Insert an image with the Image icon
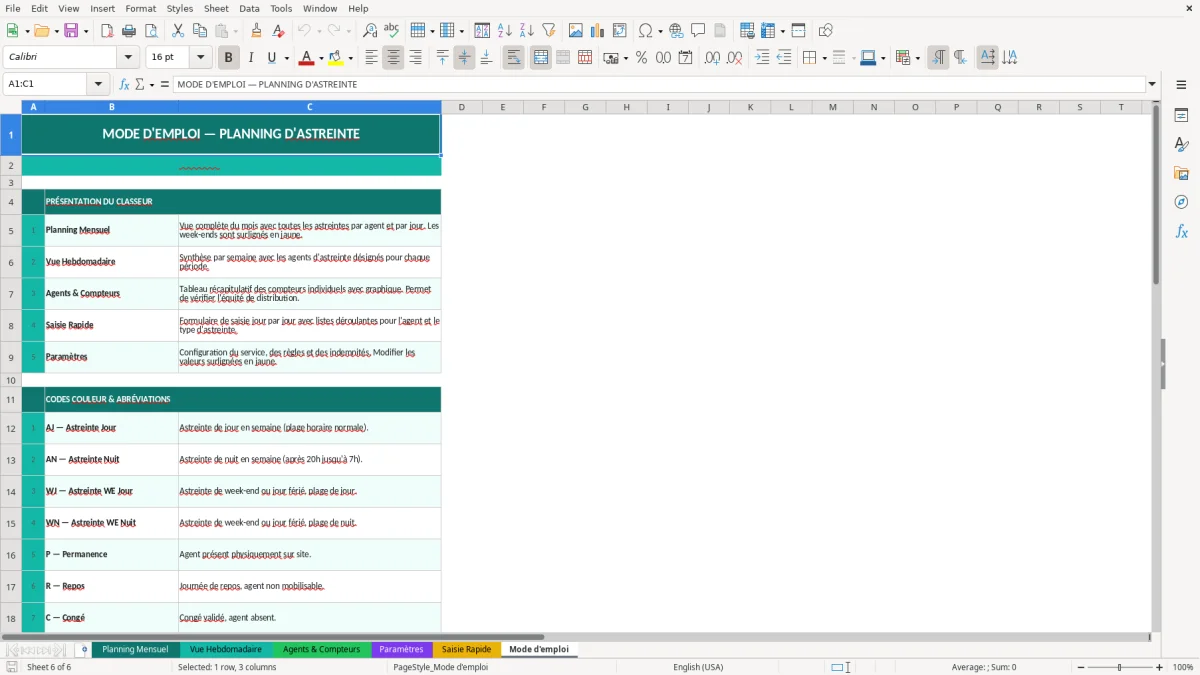 (576, 31)
